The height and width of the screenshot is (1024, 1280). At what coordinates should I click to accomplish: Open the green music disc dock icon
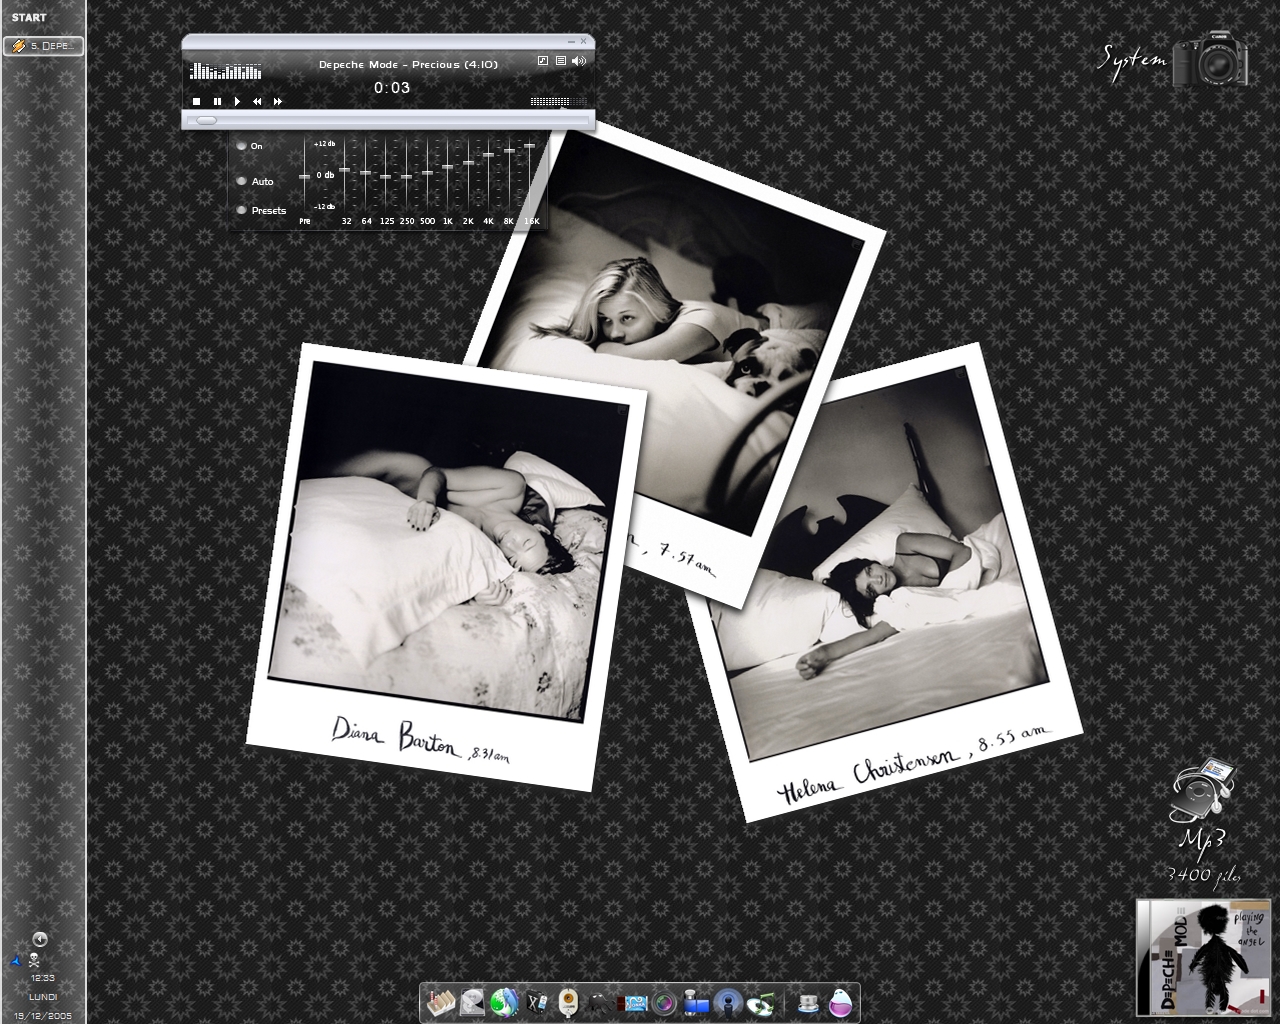point(762,1004)
